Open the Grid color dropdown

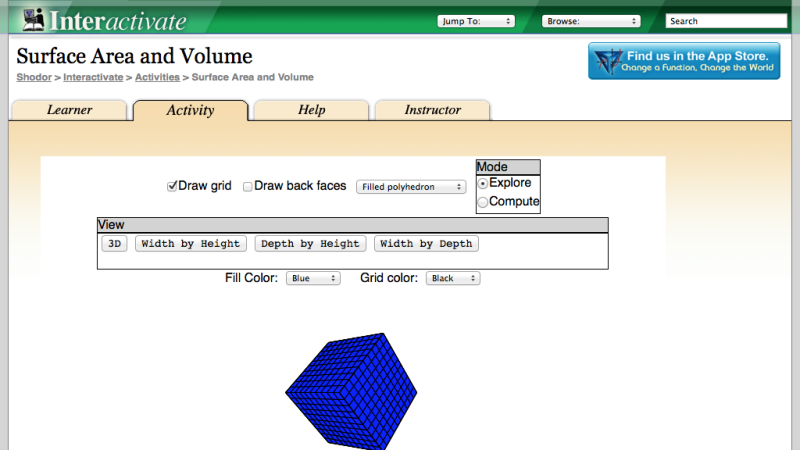tap(453, 278)
